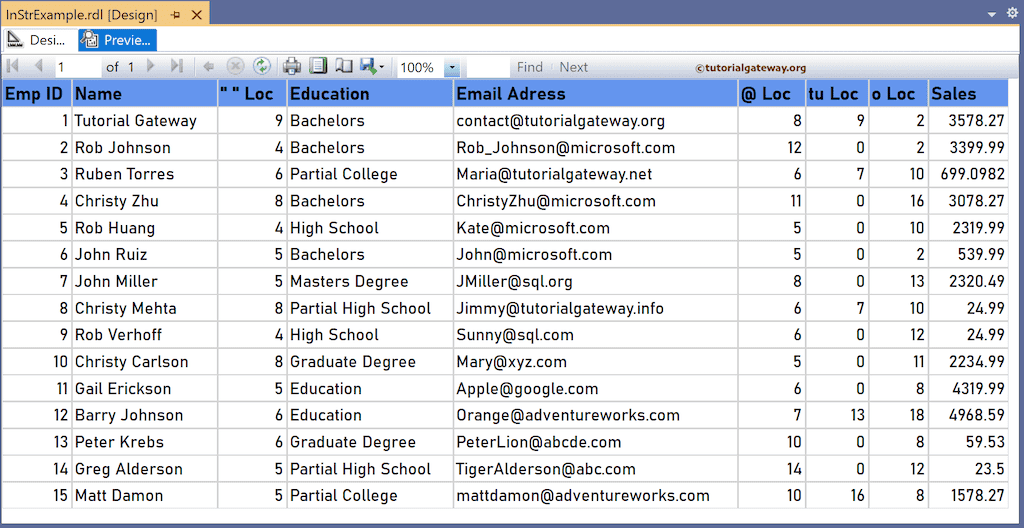Screen dimensions: 1024x528
Task: Click the Find button
Action: 530,67
